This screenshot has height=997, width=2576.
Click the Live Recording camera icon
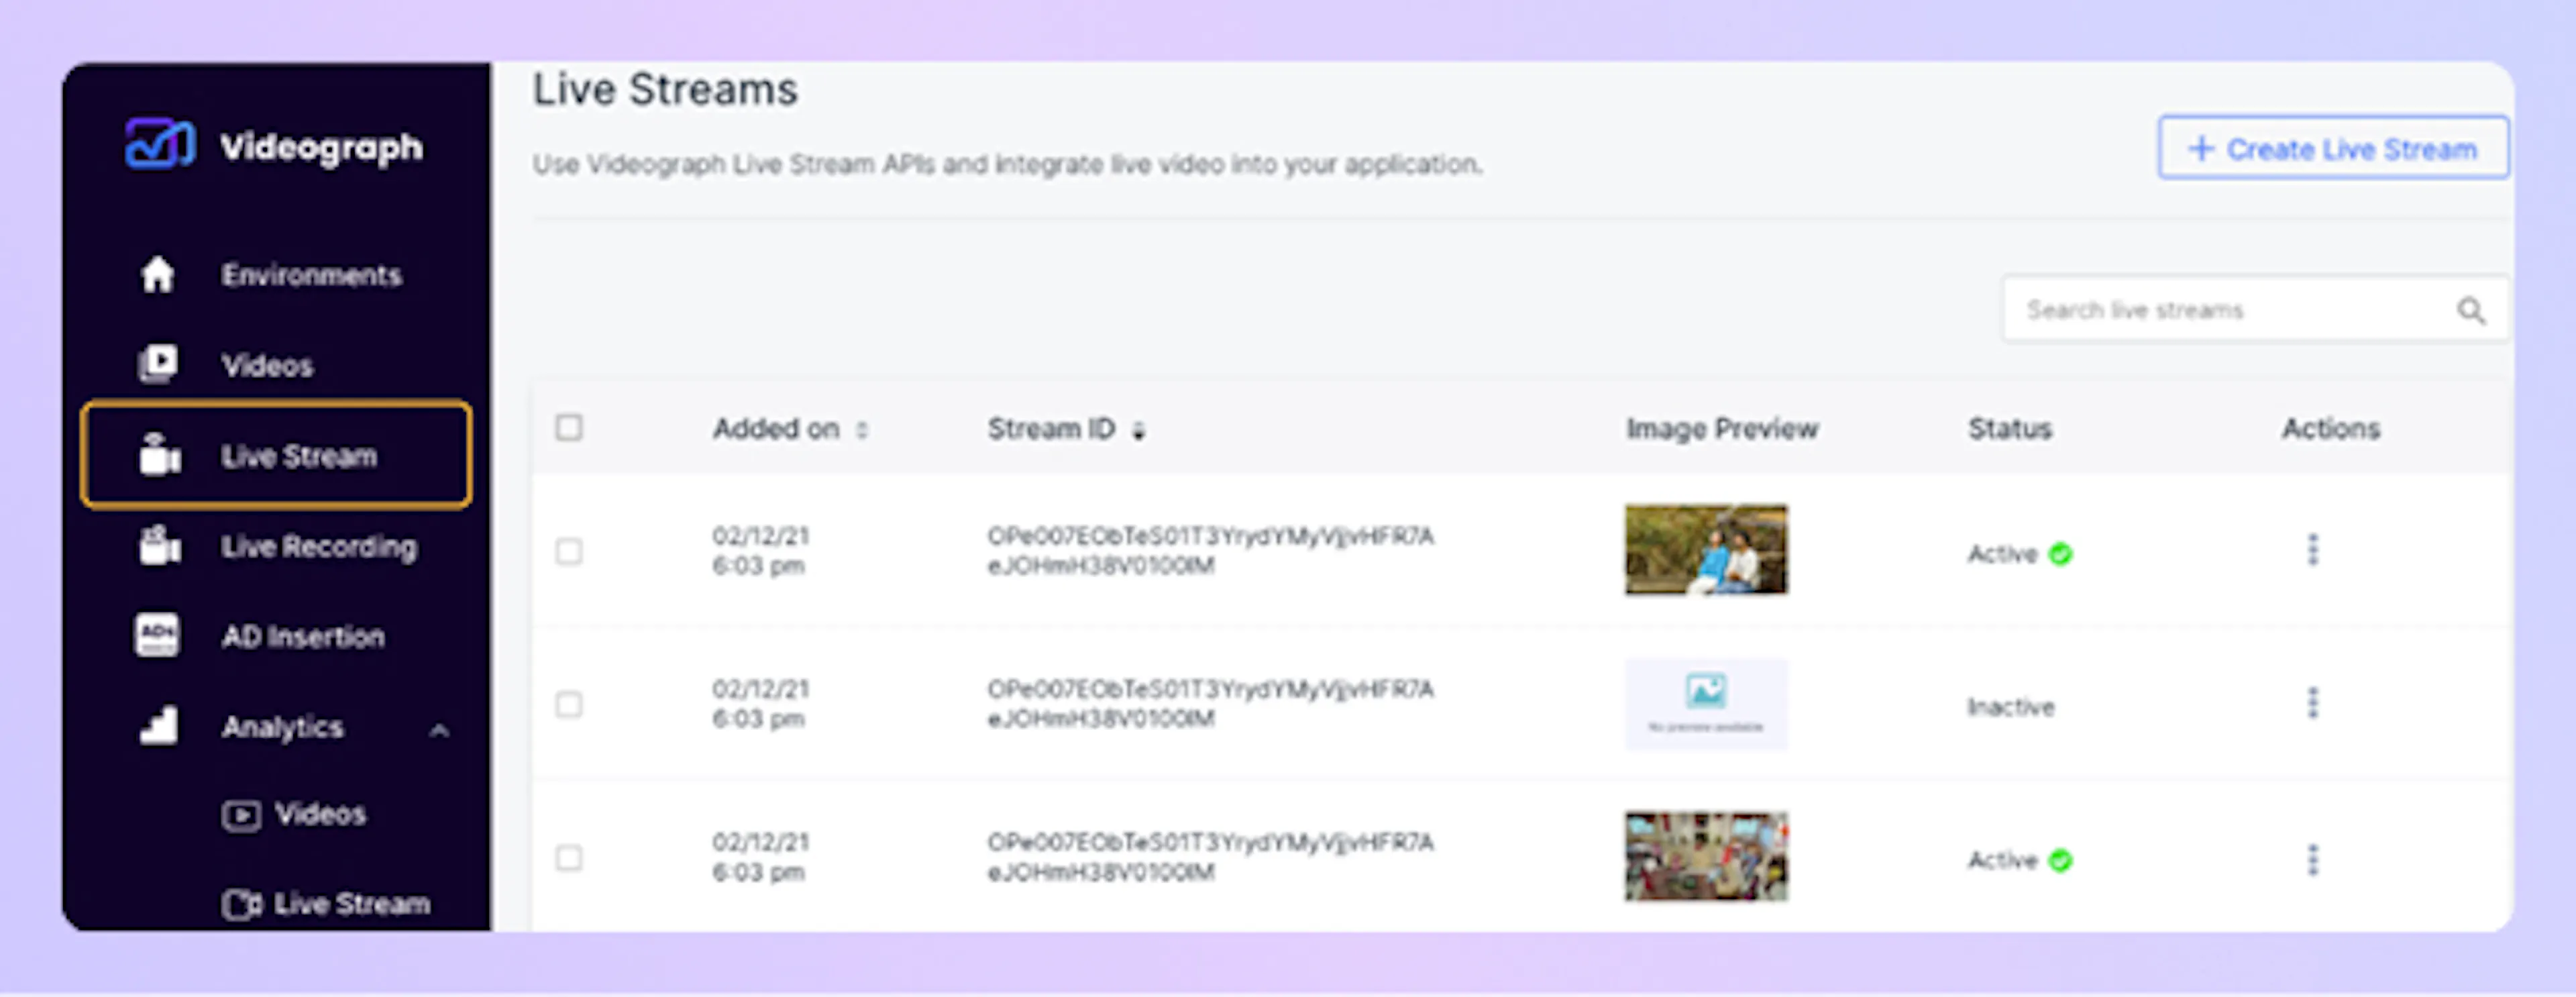click(159, 546)
